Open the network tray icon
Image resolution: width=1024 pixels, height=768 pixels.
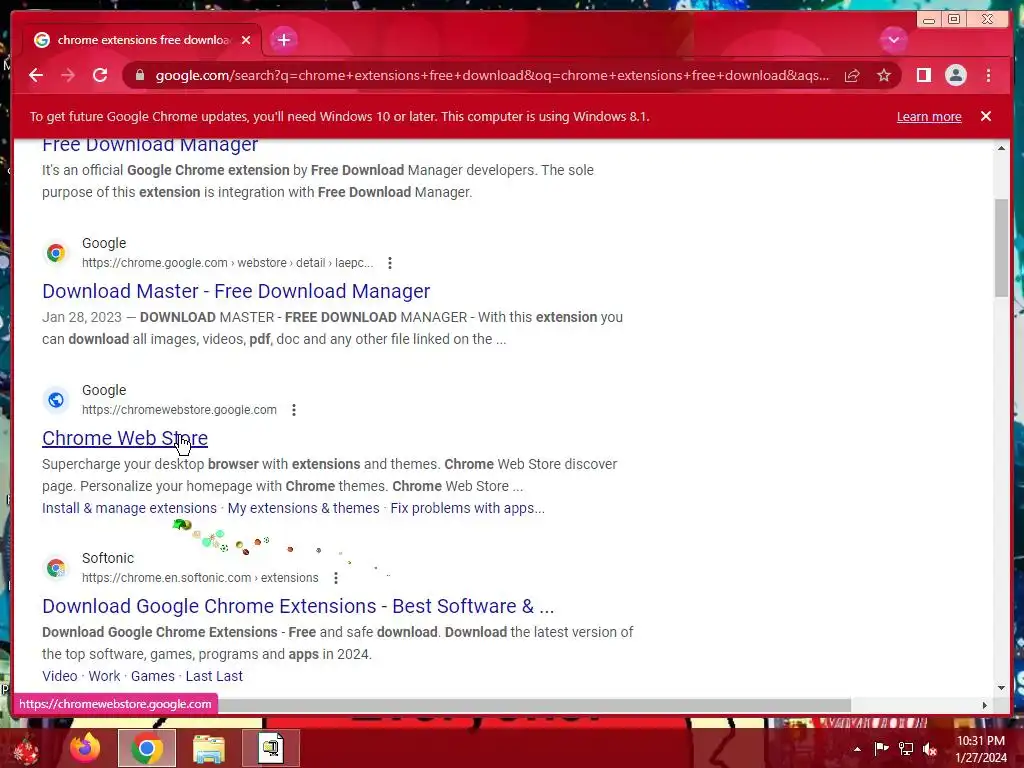tap(906, 749)
